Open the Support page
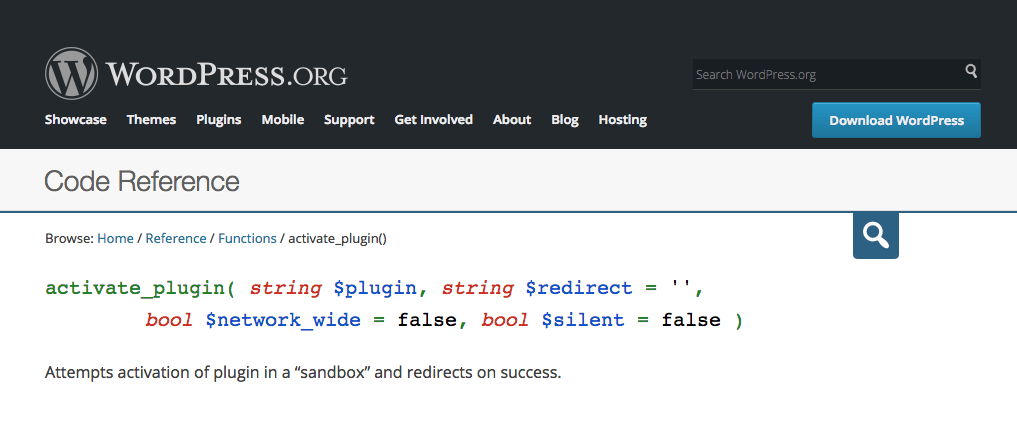This screenshot has width=1017, height=421. coord(349,120)
